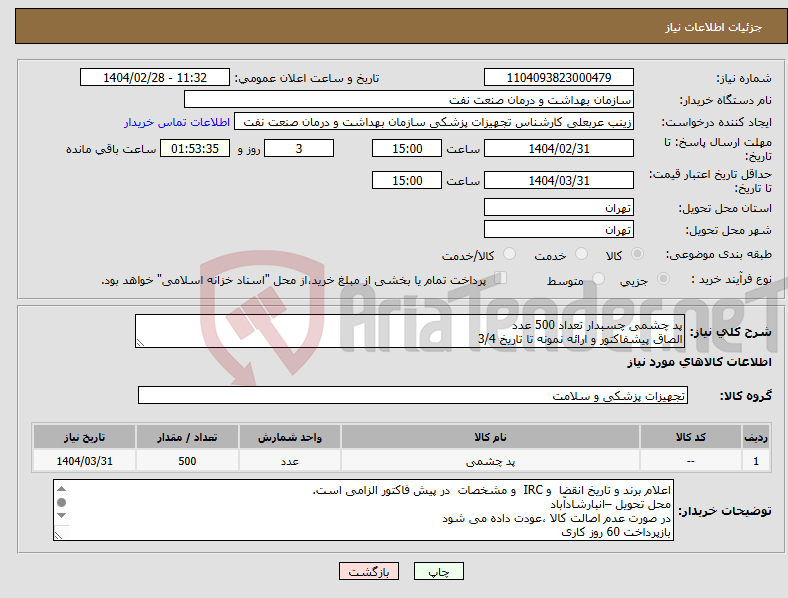Select the متوسط purchase type radio
Viewport: 788px width, 598px height.
pyautogui.click(x=599, y=278)
